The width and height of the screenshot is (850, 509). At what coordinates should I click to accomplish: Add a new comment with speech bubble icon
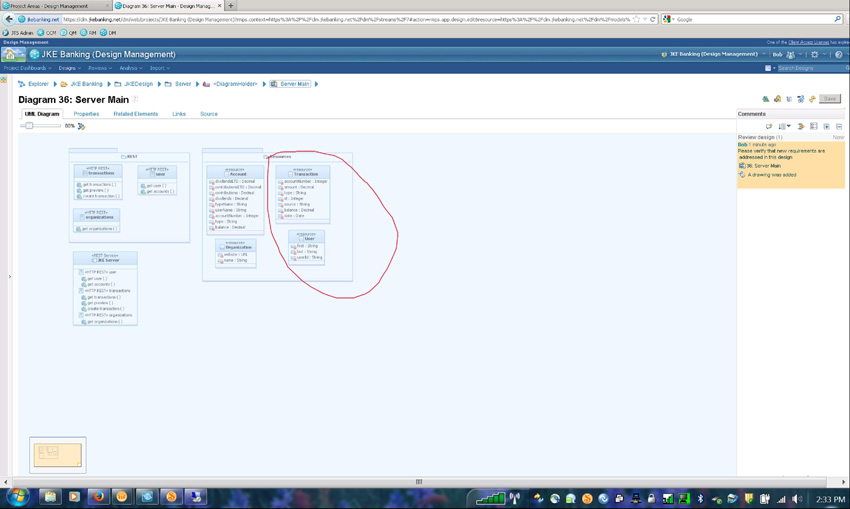click(768, 126)
